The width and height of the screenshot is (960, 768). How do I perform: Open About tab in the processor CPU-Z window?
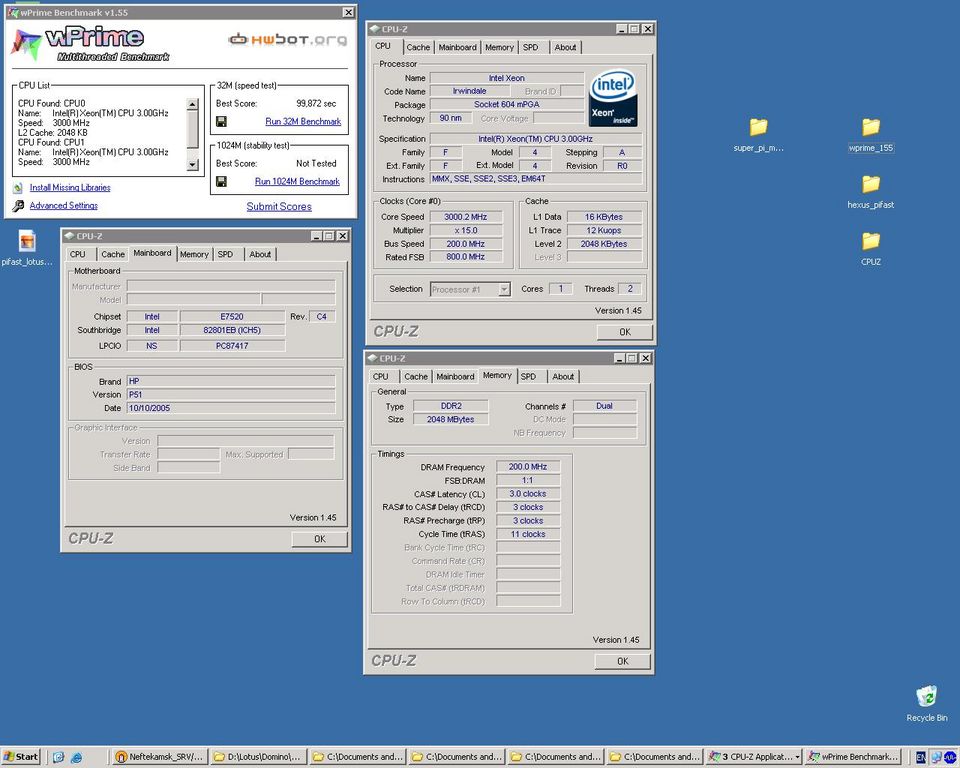[x=565, y=47]
